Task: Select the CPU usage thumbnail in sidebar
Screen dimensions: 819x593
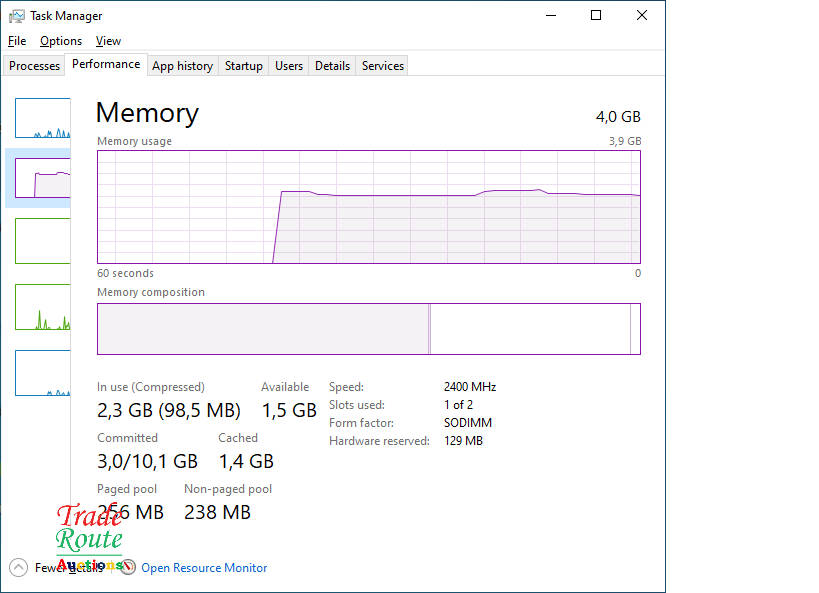Action: (43, 118)
